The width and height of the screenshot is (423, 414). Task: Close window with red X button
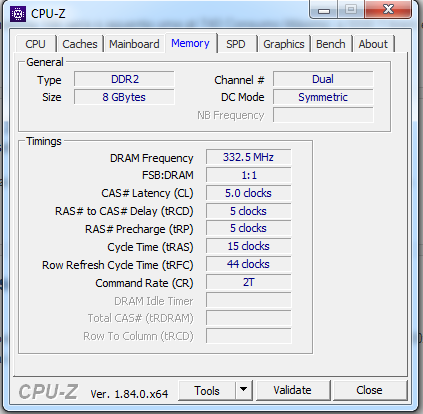(x=388, y=9)
